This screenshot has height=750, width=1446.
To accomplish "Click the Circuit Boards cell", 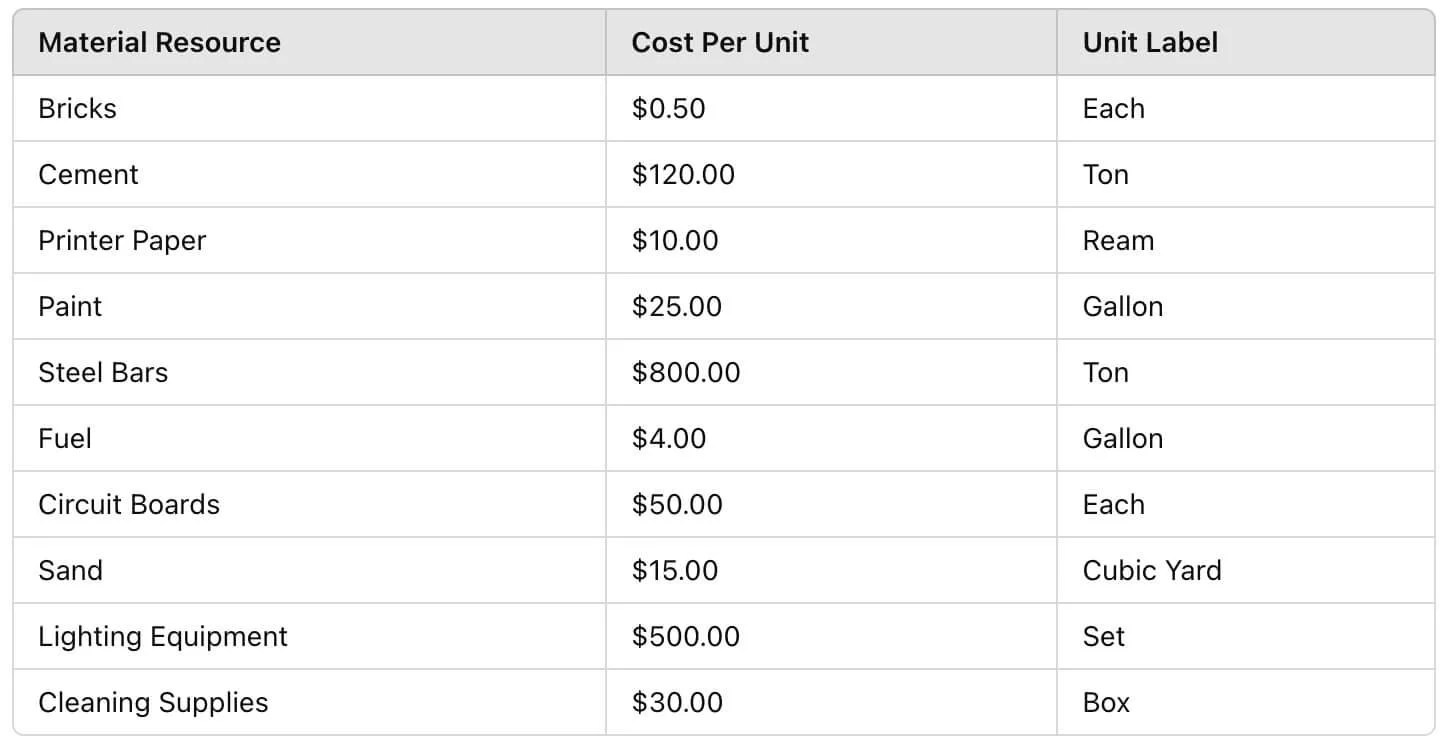I will 129,505.
